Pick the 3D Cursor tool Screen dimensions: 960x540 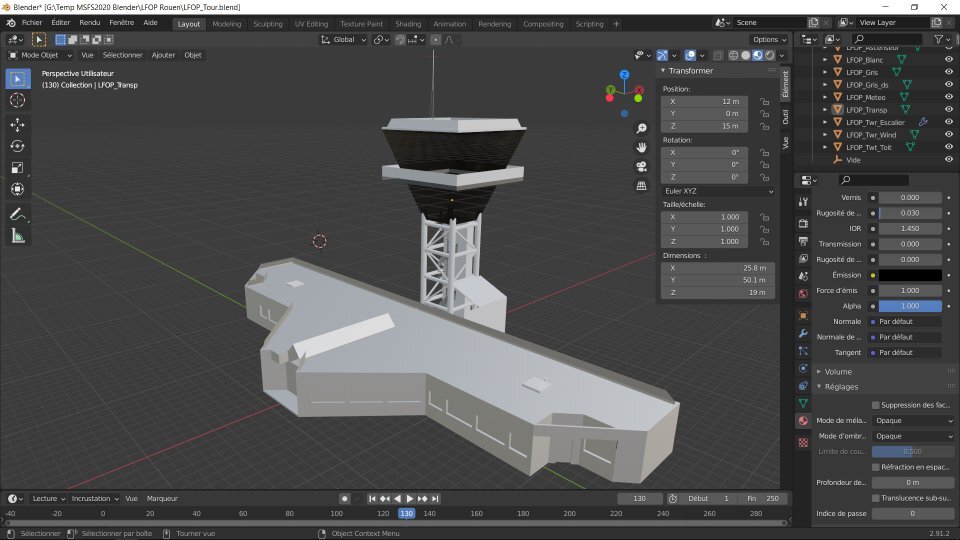point(18,100)
